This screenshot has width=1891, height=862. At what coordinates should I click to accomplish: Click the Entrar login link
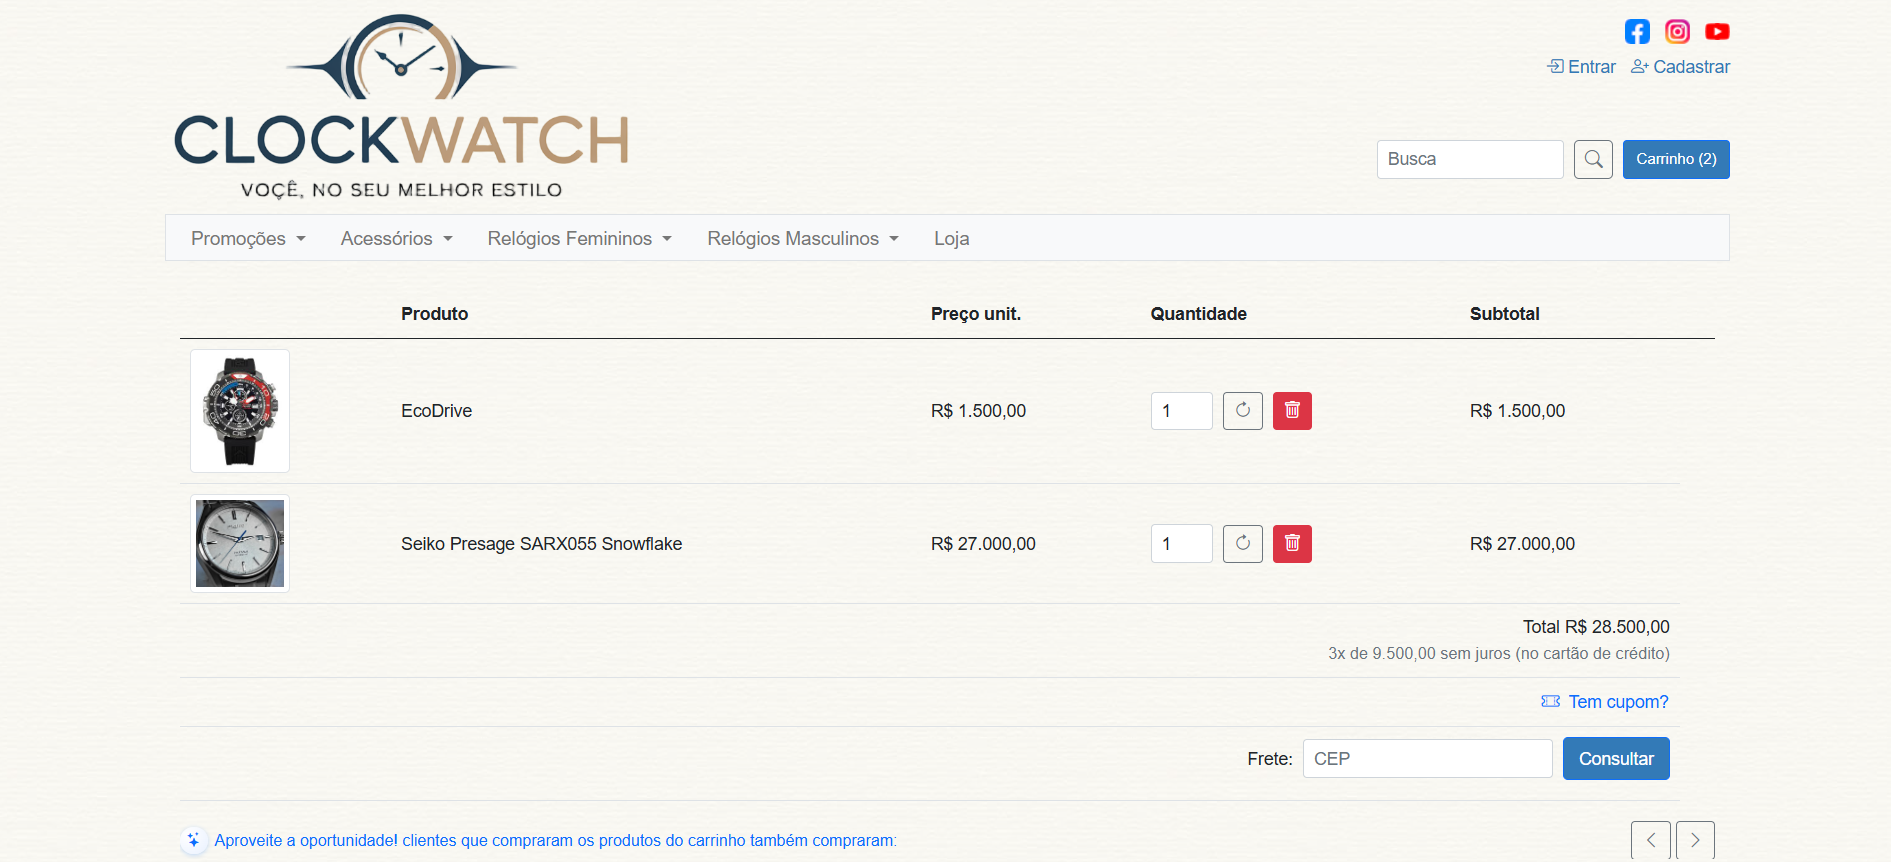[x=1581, y=67]
